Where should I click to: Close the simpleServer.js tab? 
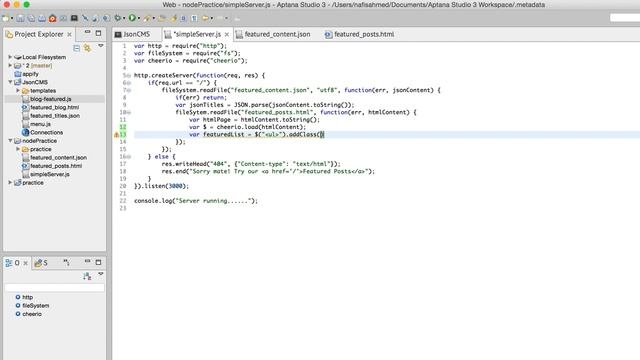click(227, 35)
